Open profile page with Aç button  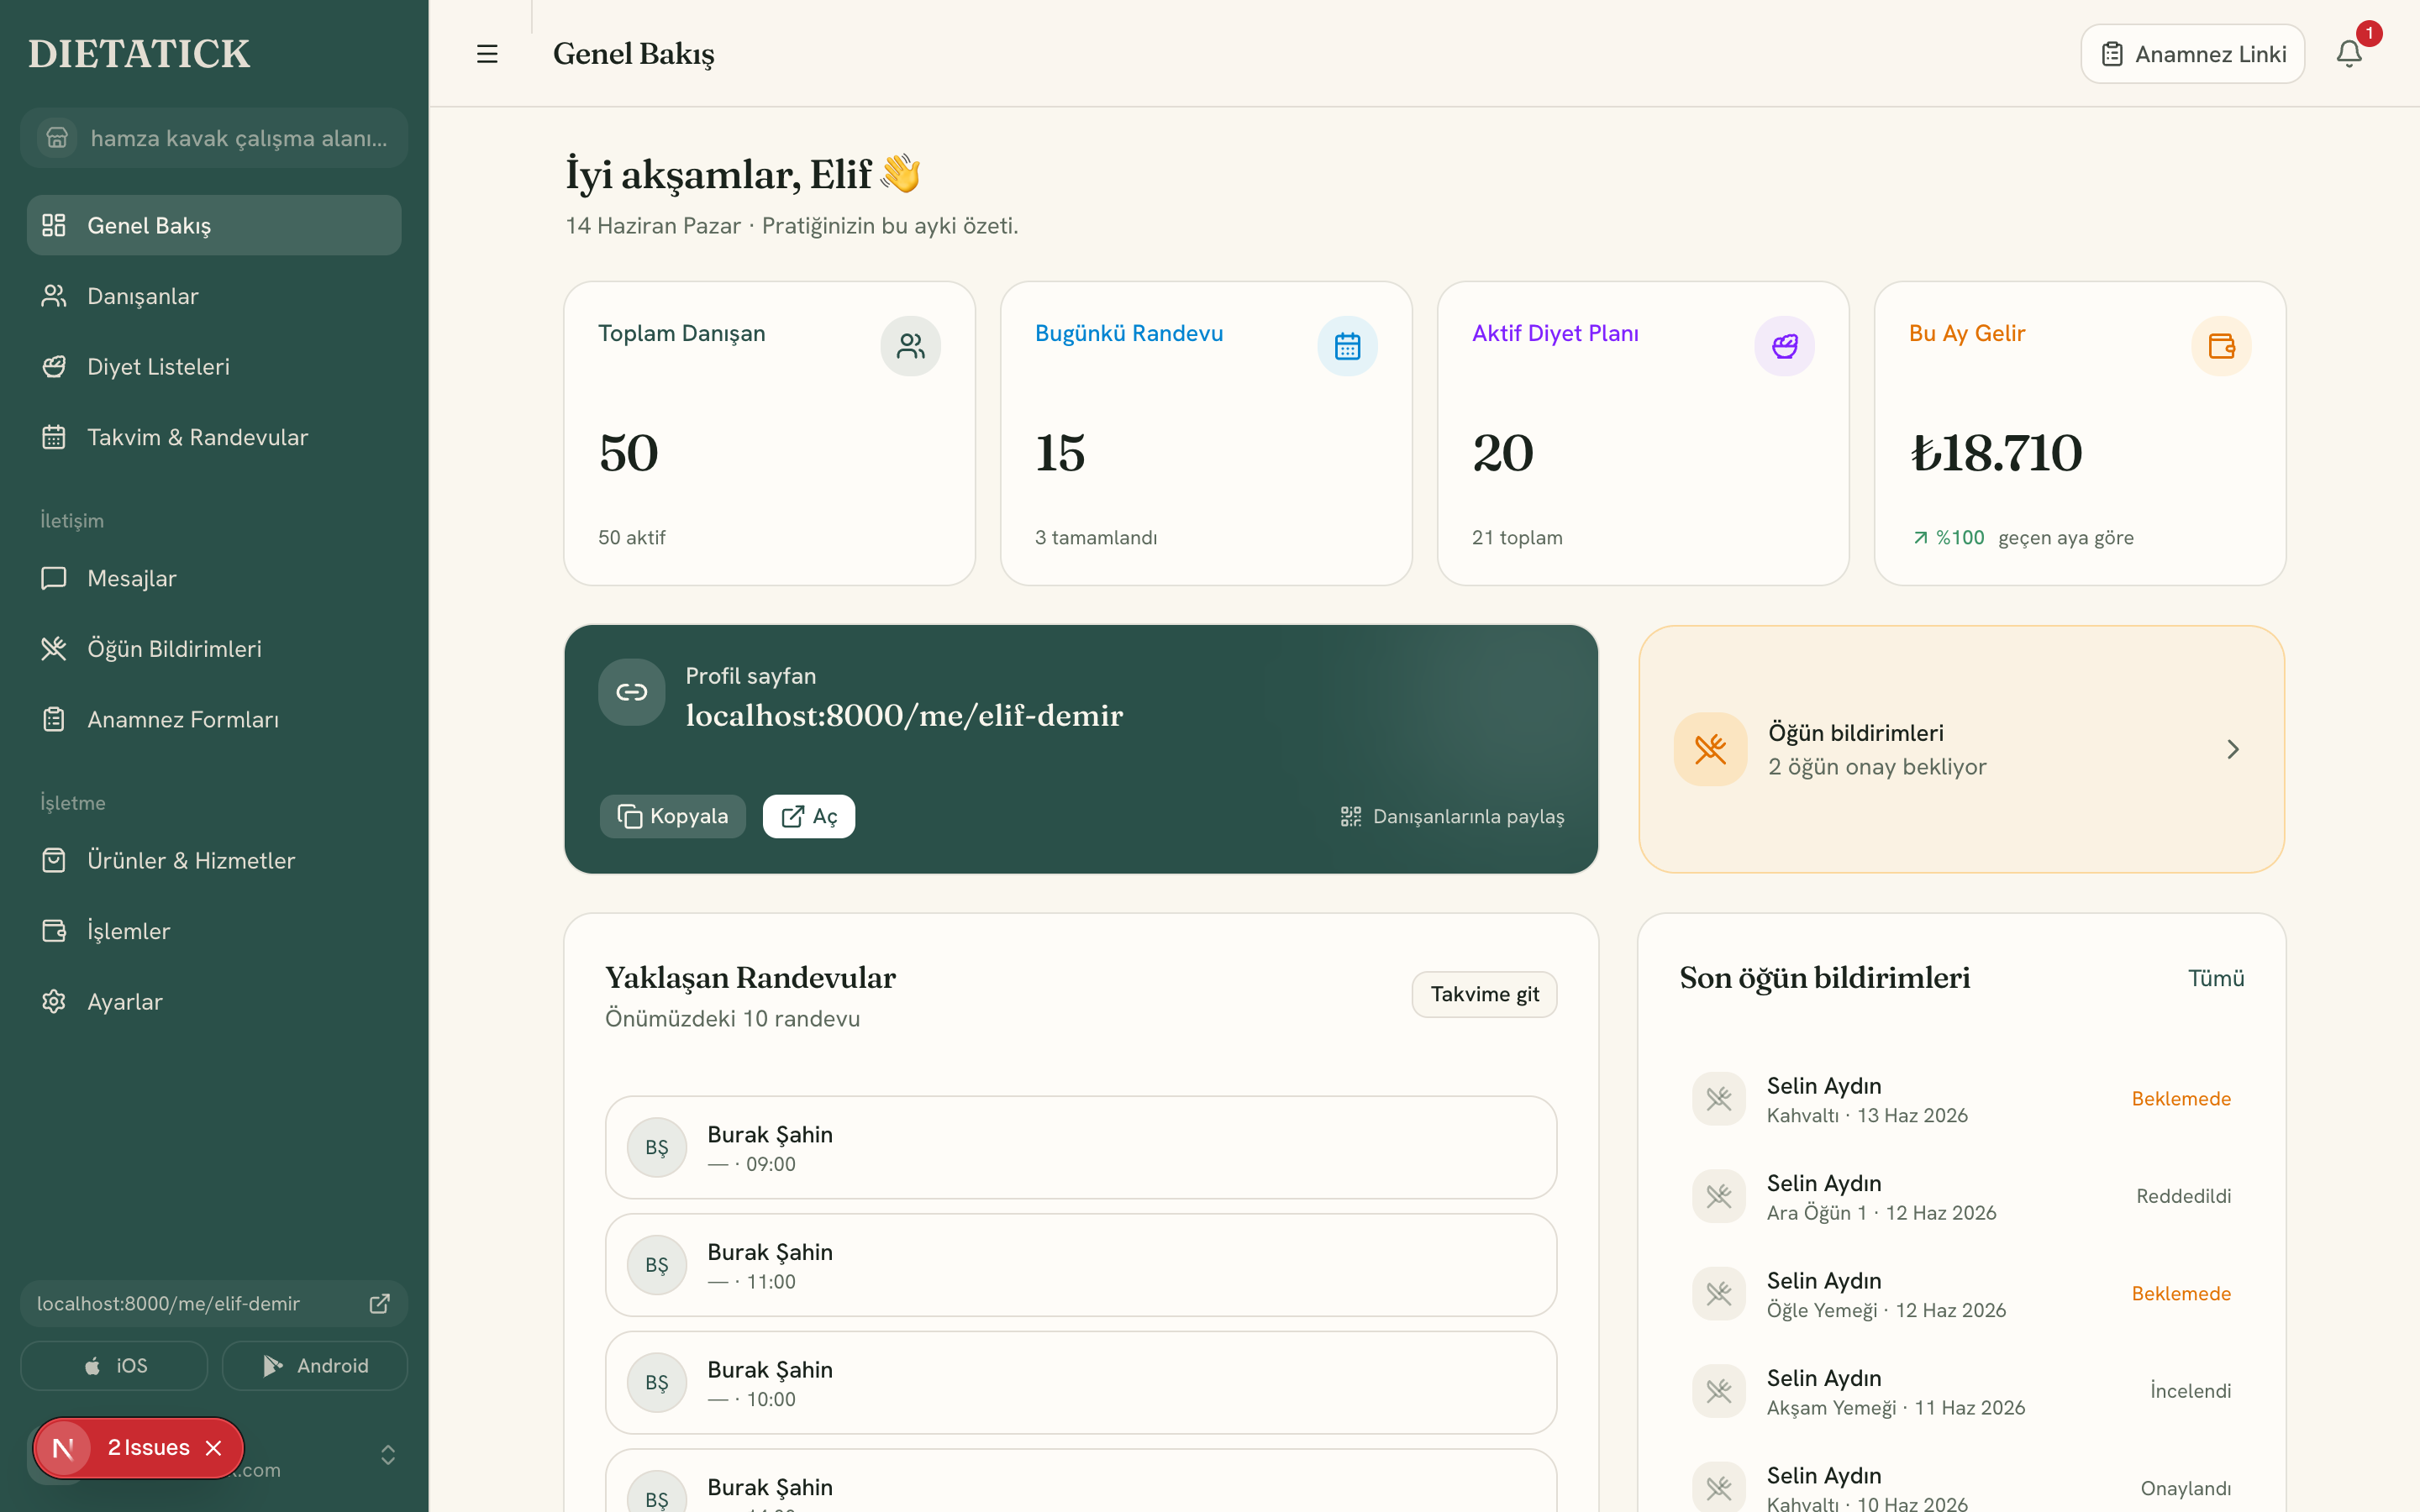[x=809, y=816]
